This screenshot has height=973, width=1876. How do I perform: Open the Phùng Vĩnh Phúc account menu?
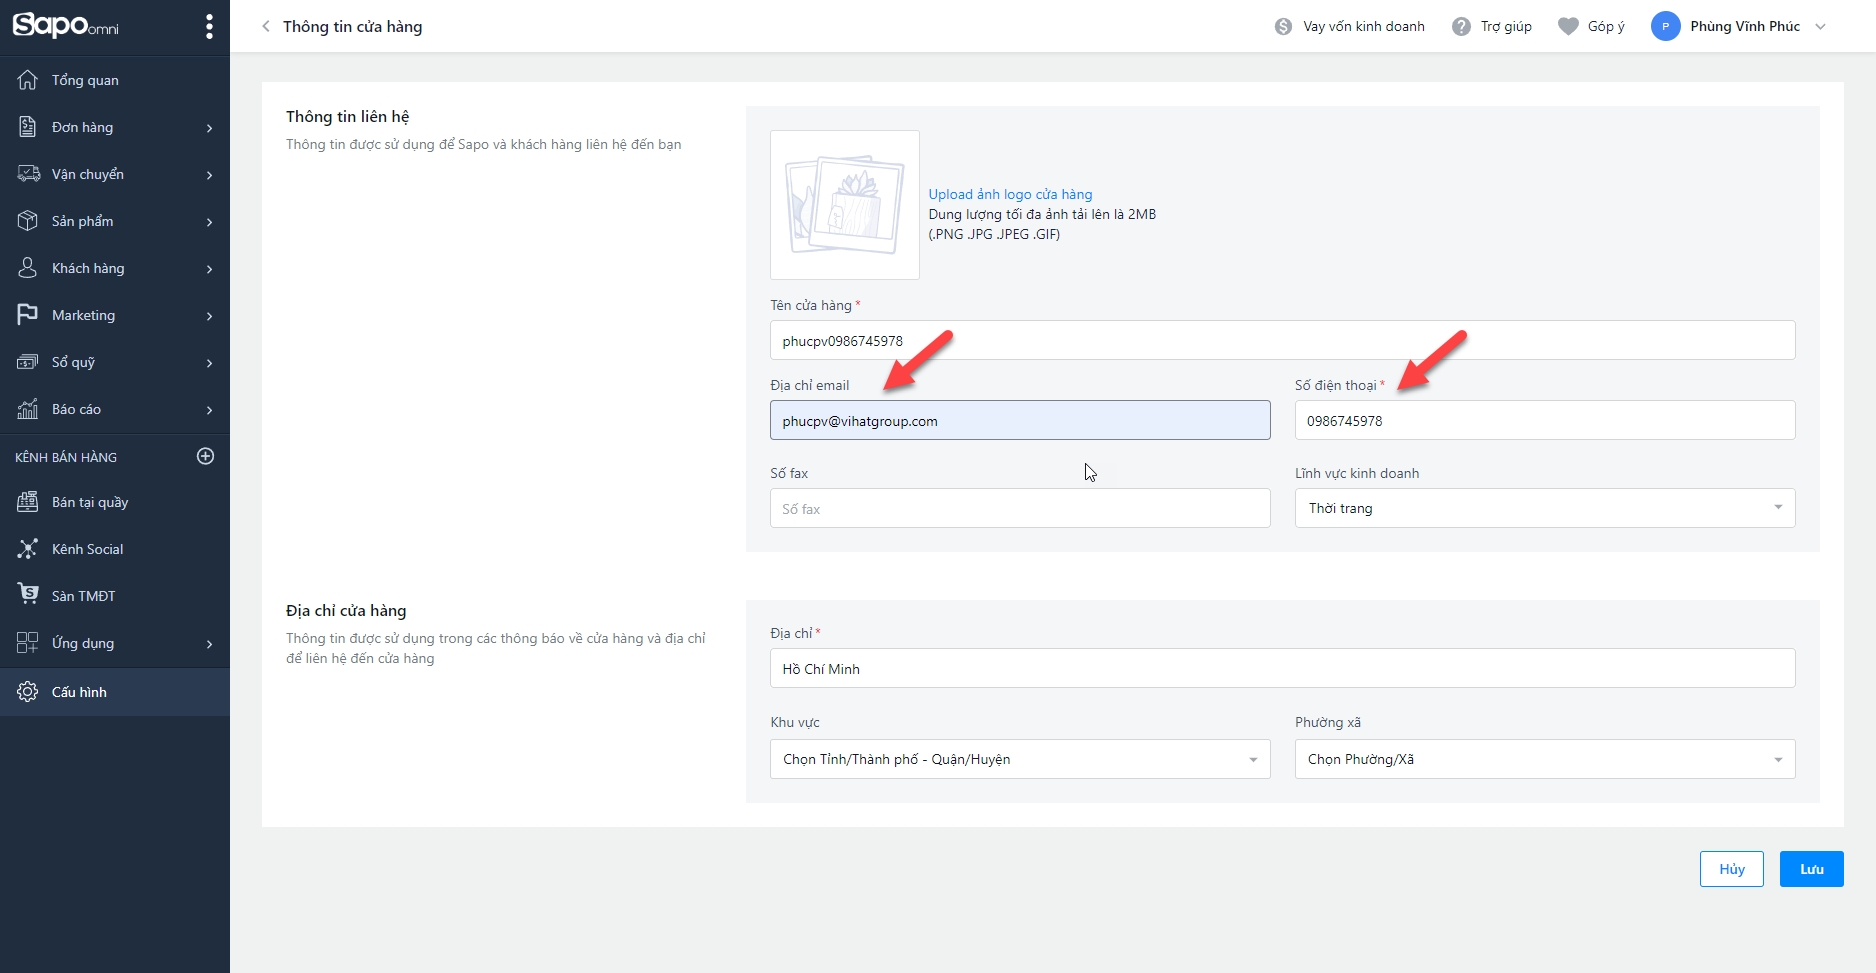coord(1739,27)
